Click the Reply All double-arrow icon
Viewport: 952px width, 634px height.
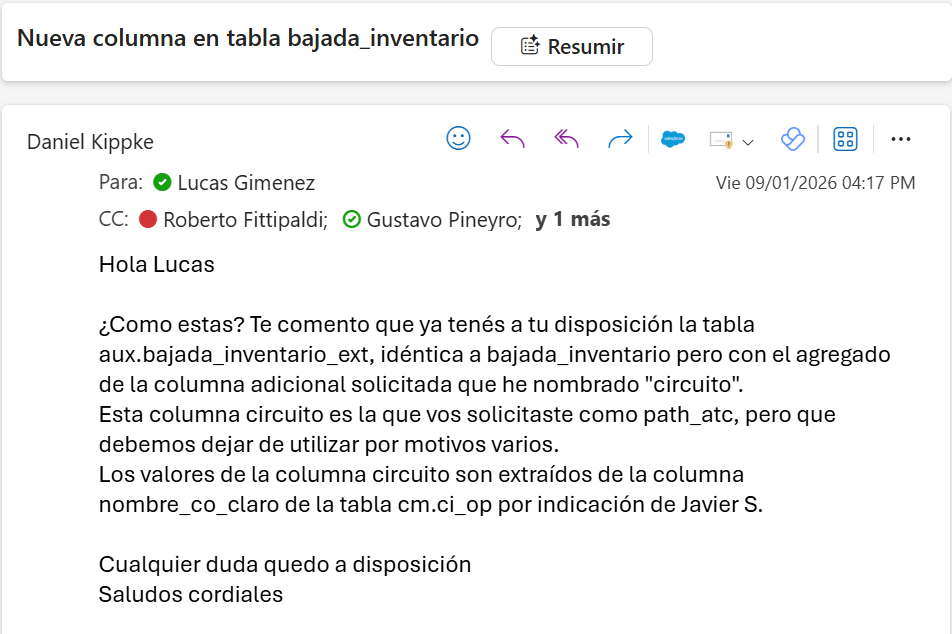tap(566, 139)
